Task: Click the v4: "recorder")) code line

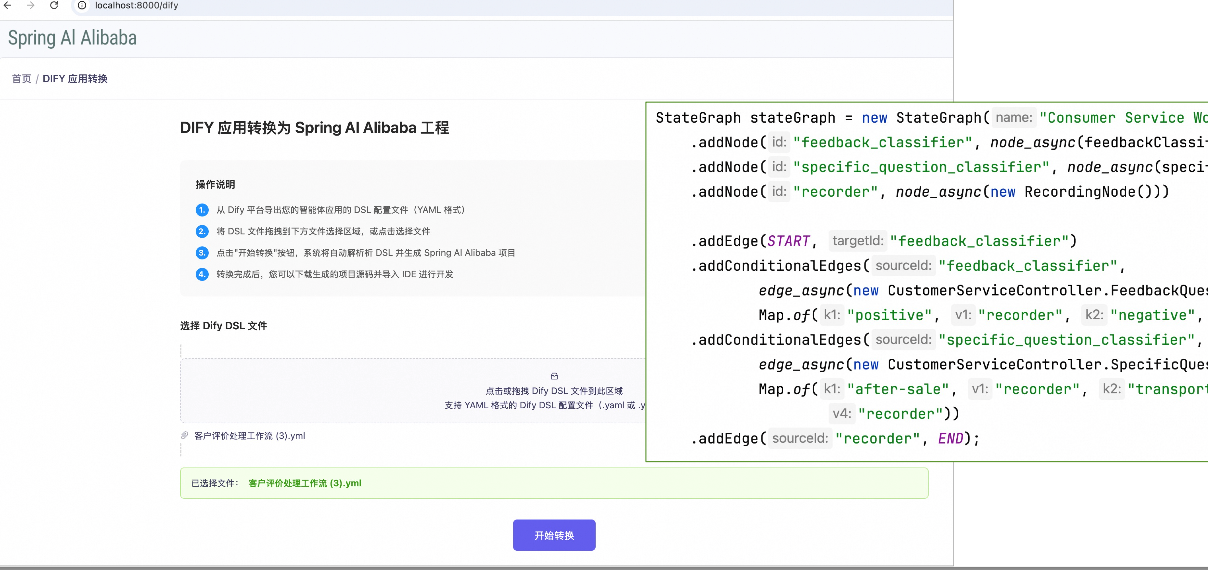Action: tap(895, 414)
